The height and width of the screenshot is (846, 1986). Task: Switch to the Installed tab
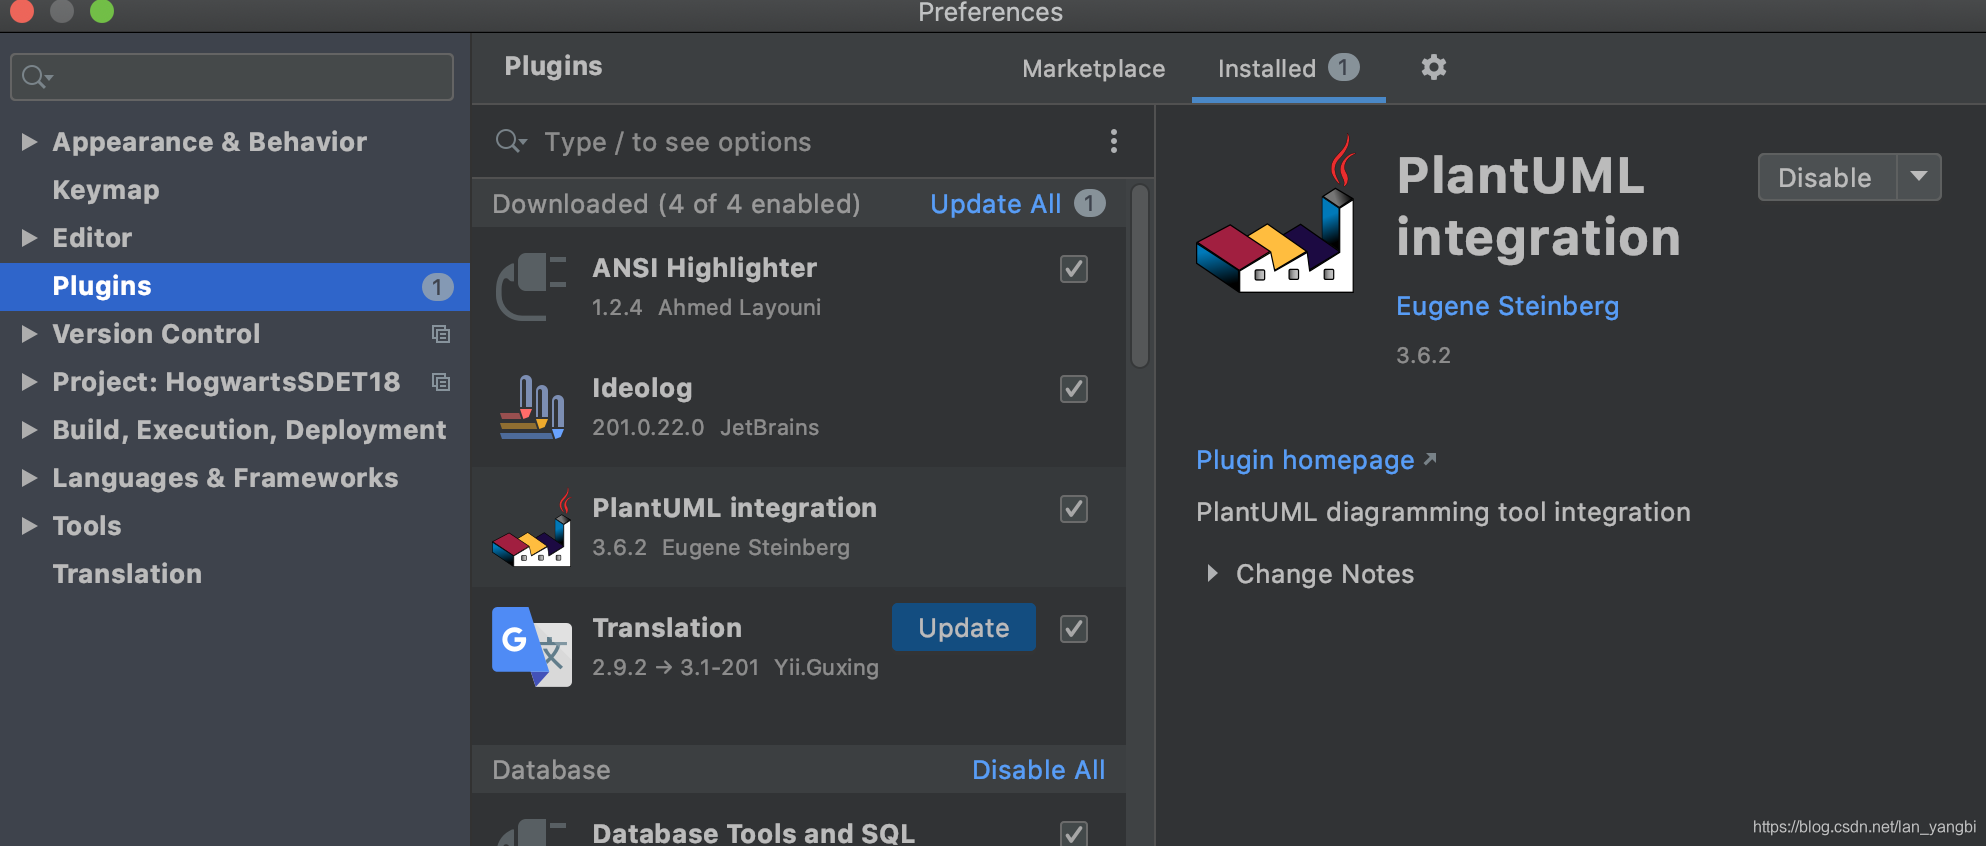coord(1288,68)
